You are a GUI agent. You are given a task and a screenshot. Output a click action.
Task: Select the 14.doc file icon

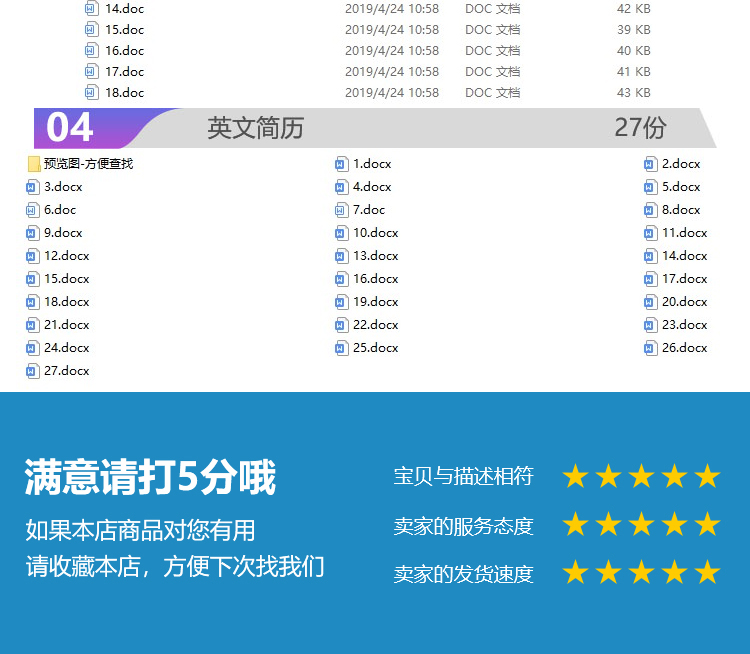pos(91,9)
